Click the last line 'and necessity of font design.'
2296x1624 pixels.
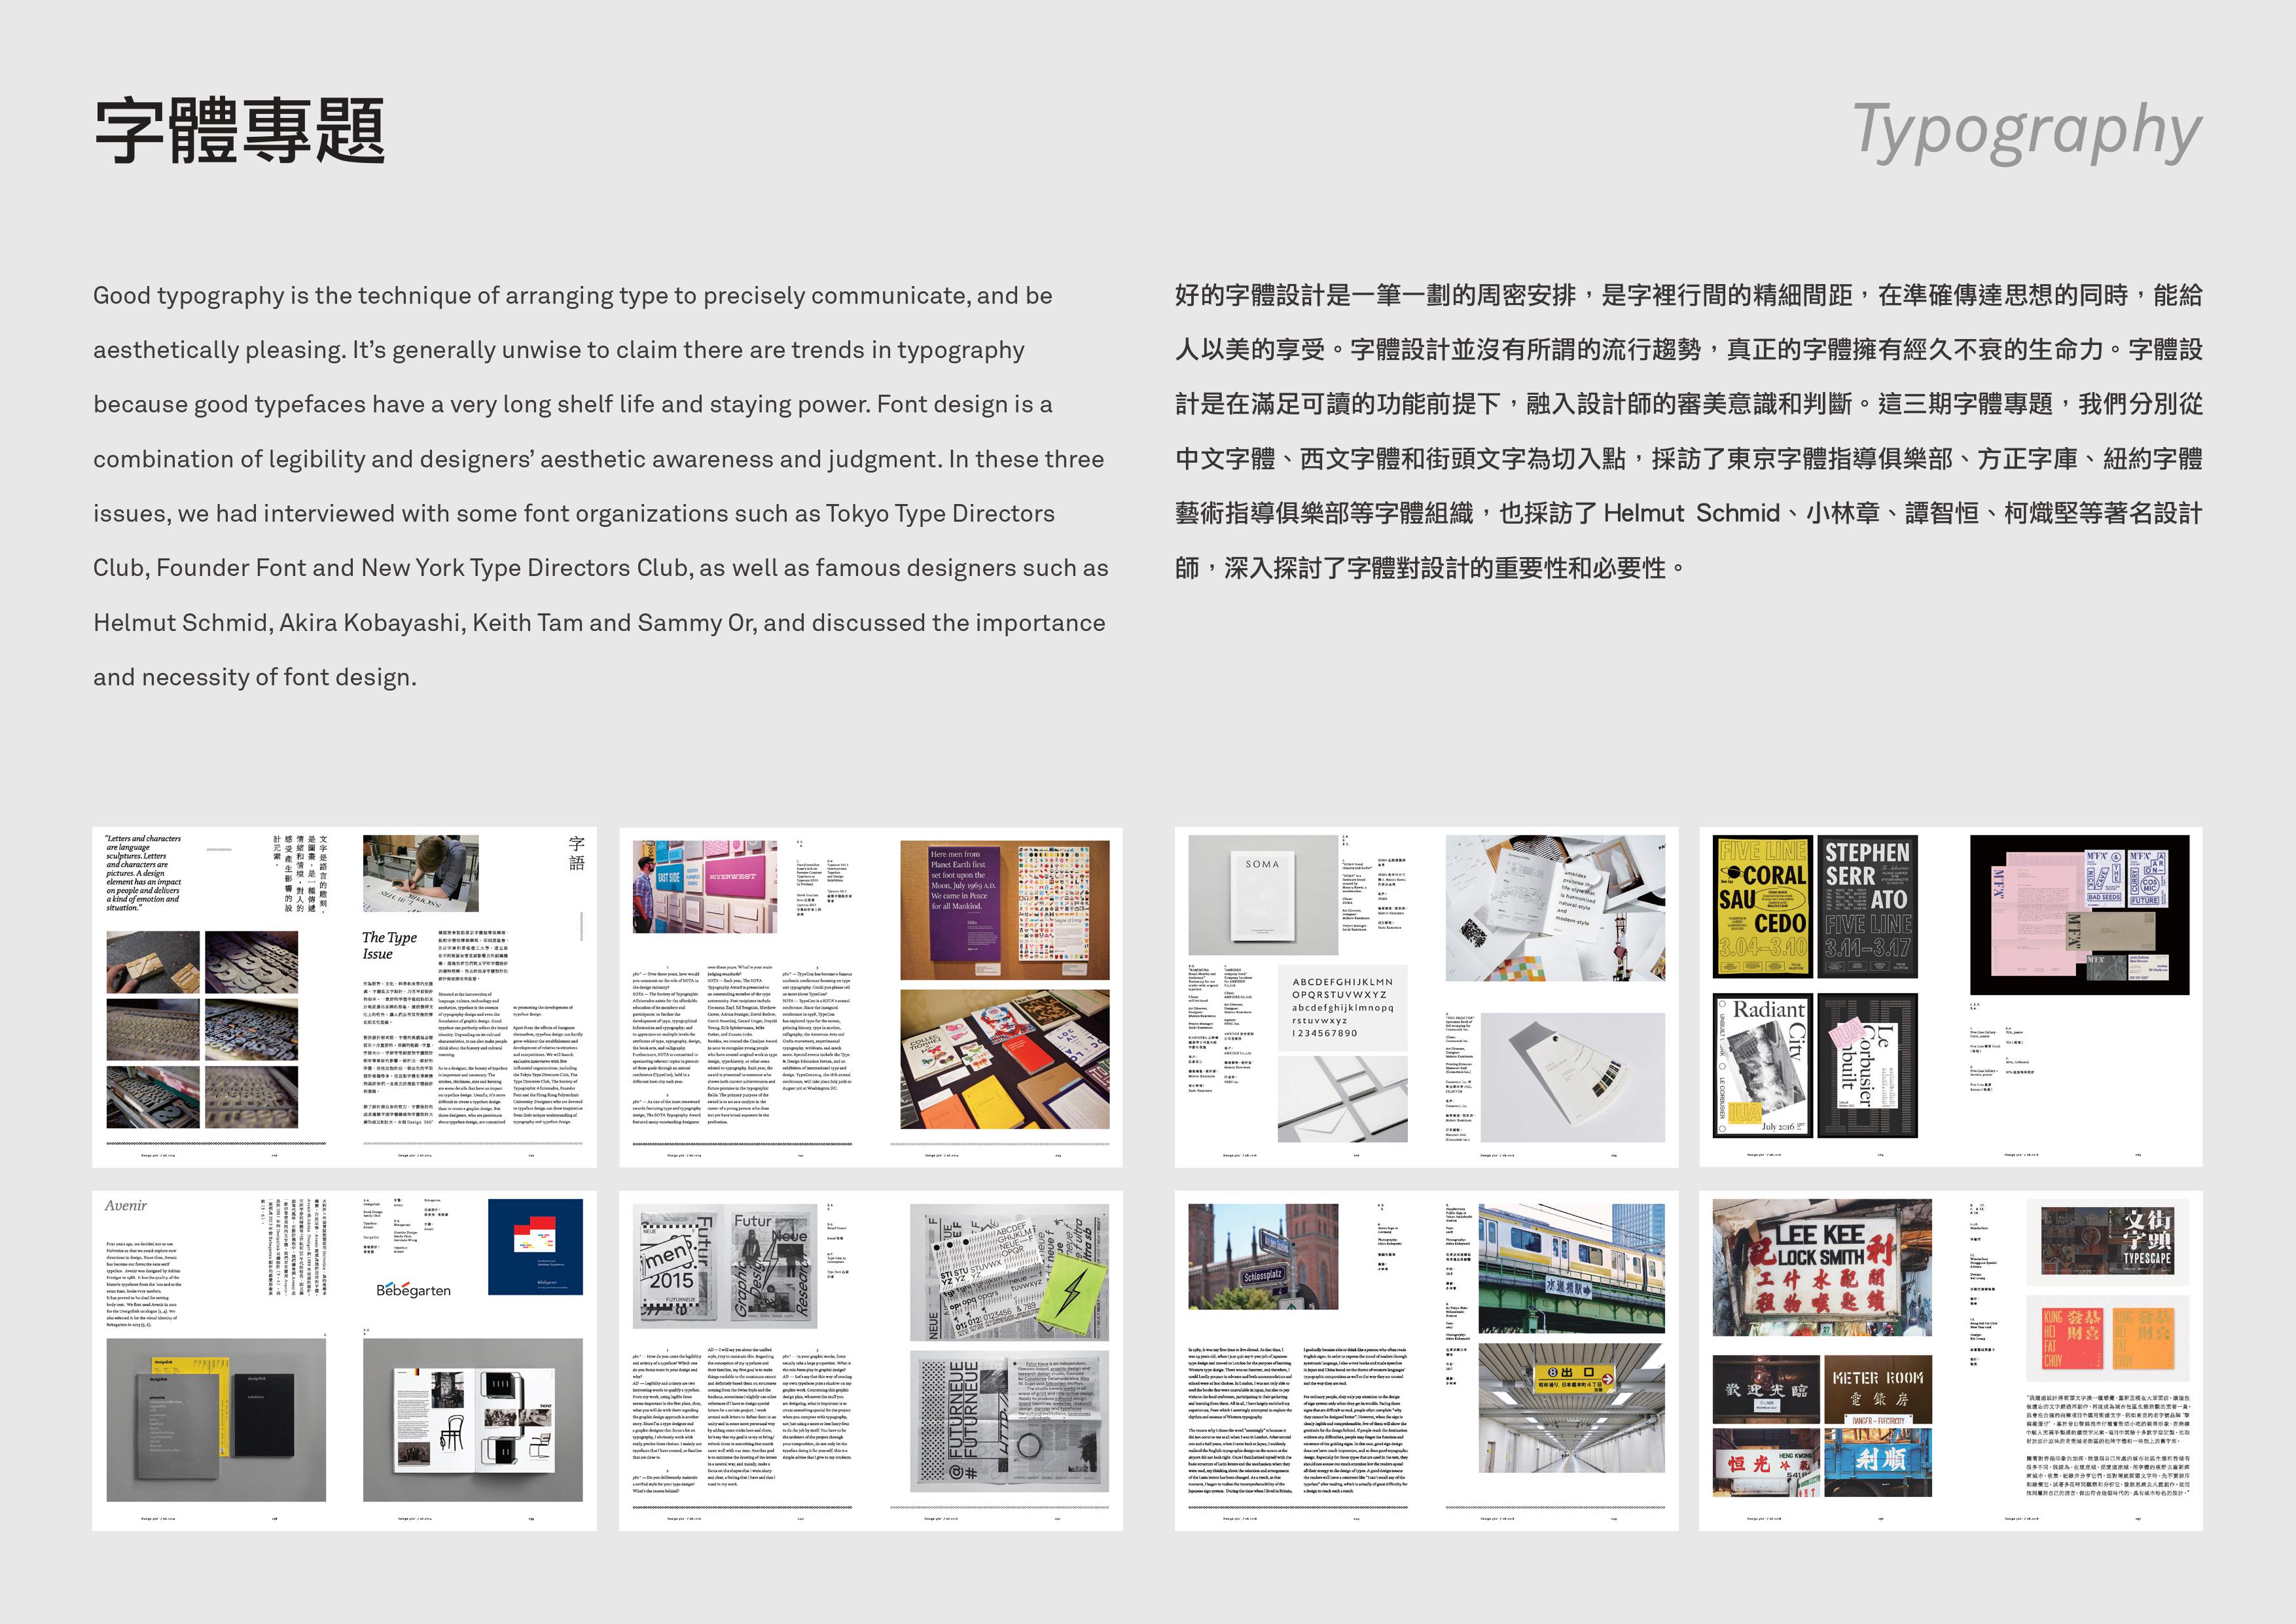pos(255,677)
